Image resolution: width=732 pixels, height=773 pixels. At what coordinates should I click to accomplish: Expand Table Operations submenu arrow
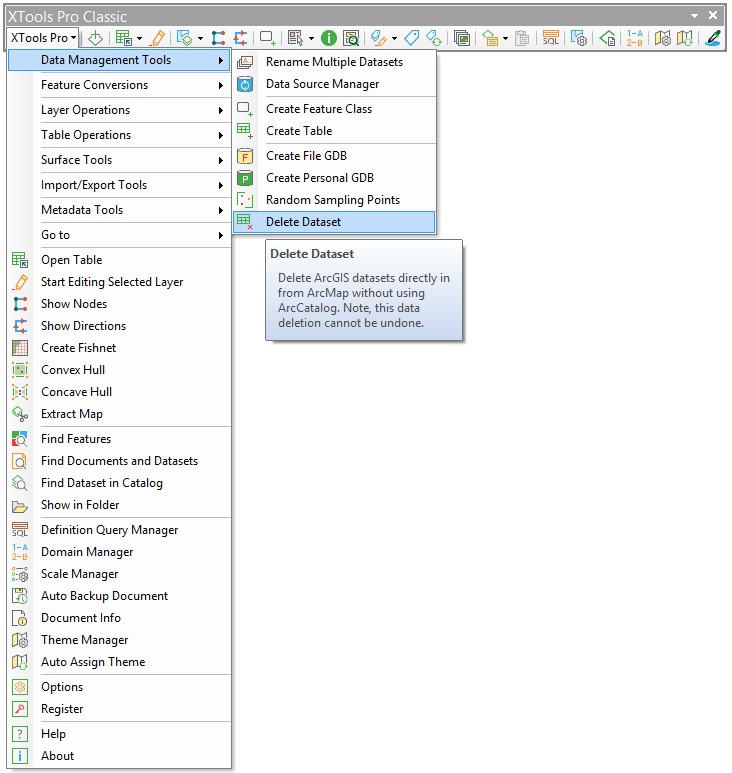(220, 135)
